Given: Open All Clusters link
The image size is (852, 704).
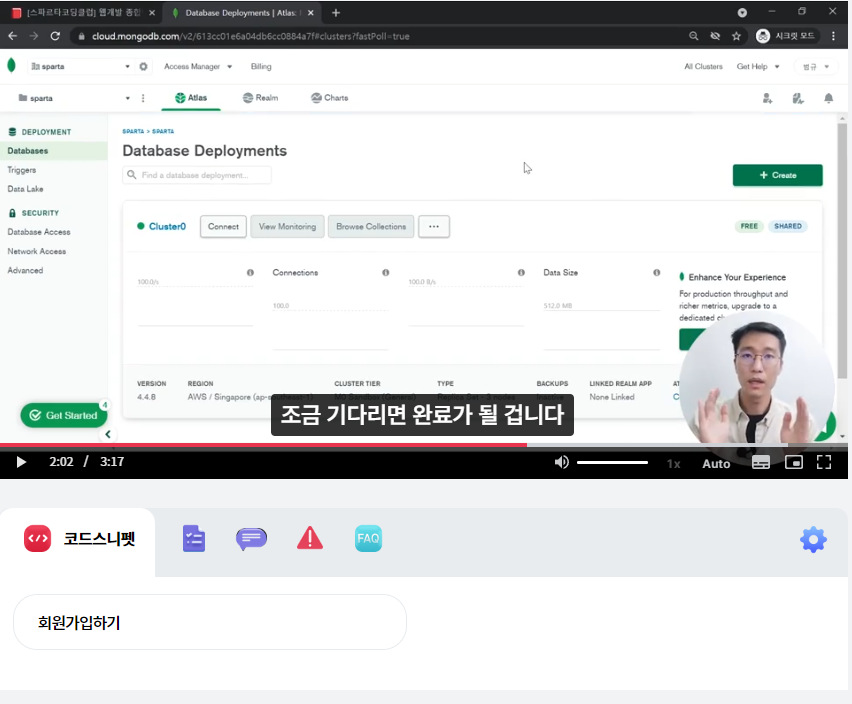Looking at the screenshot, I should (703, 66).
